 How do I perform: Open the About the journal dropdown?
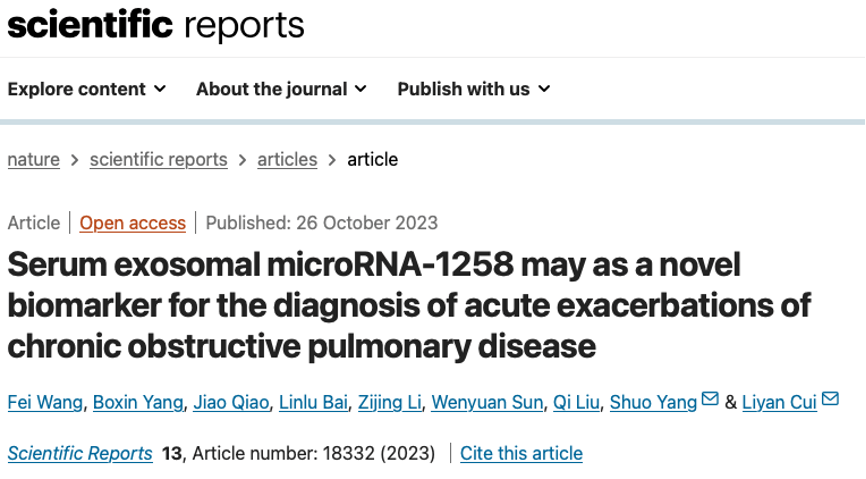(x=281, y=89)
